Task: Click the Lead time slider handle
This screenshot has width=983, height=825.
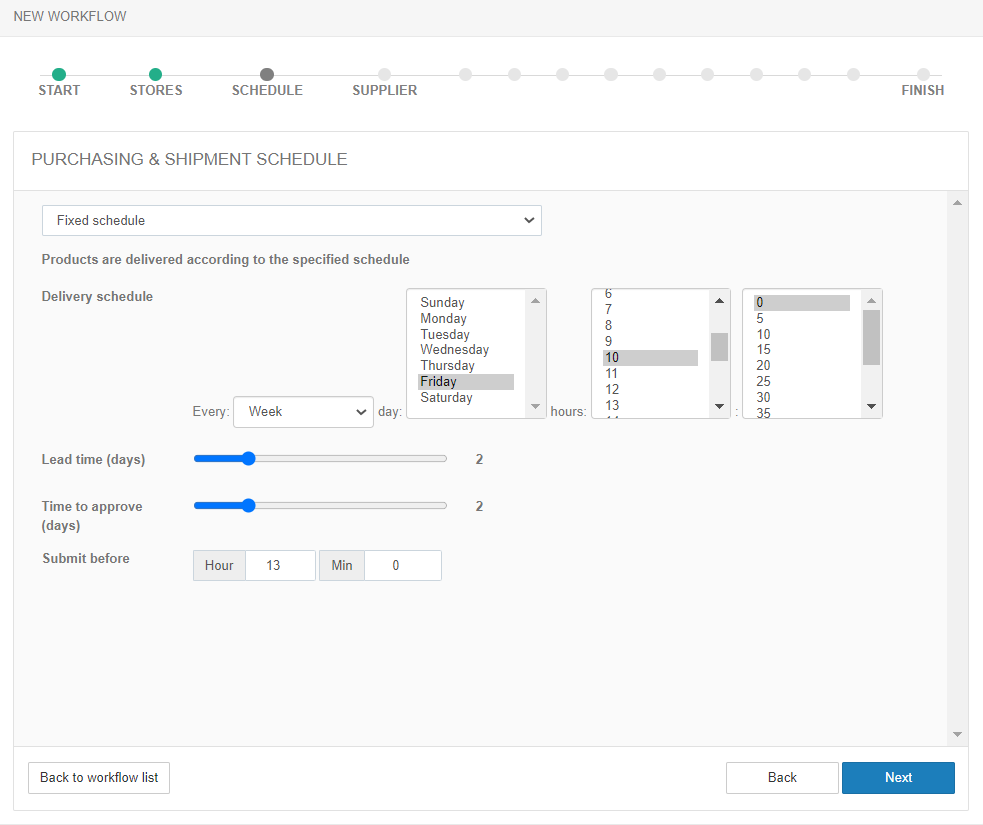Action: 249,459
